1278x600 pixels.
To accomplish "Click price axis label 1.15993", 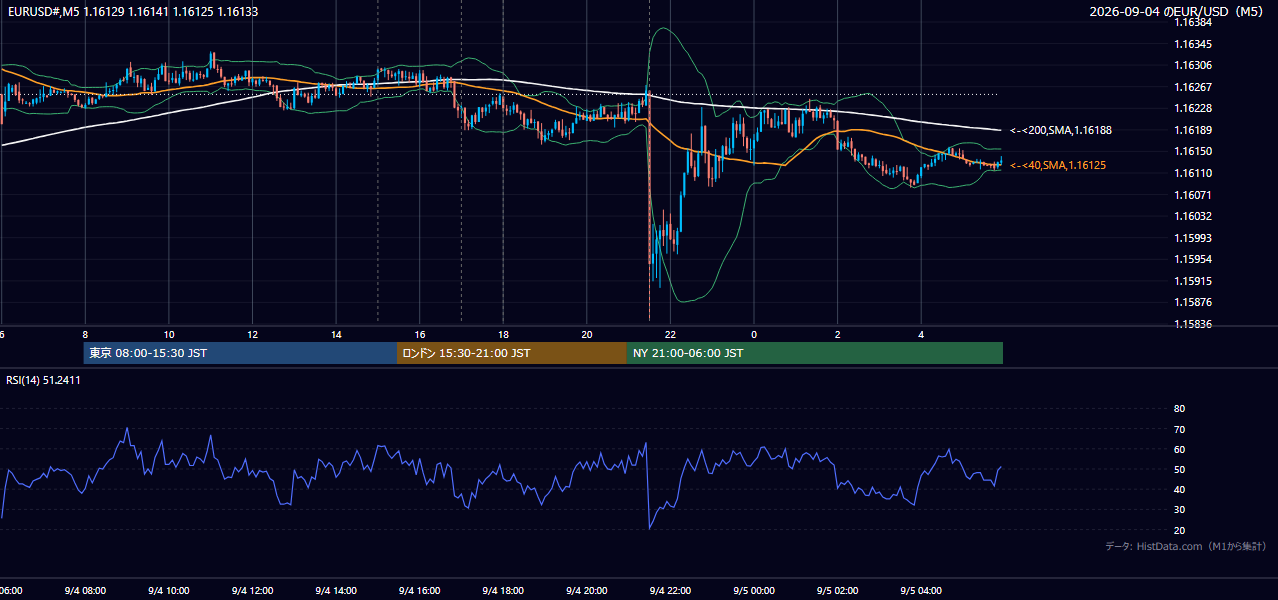I will point(1192,238).
